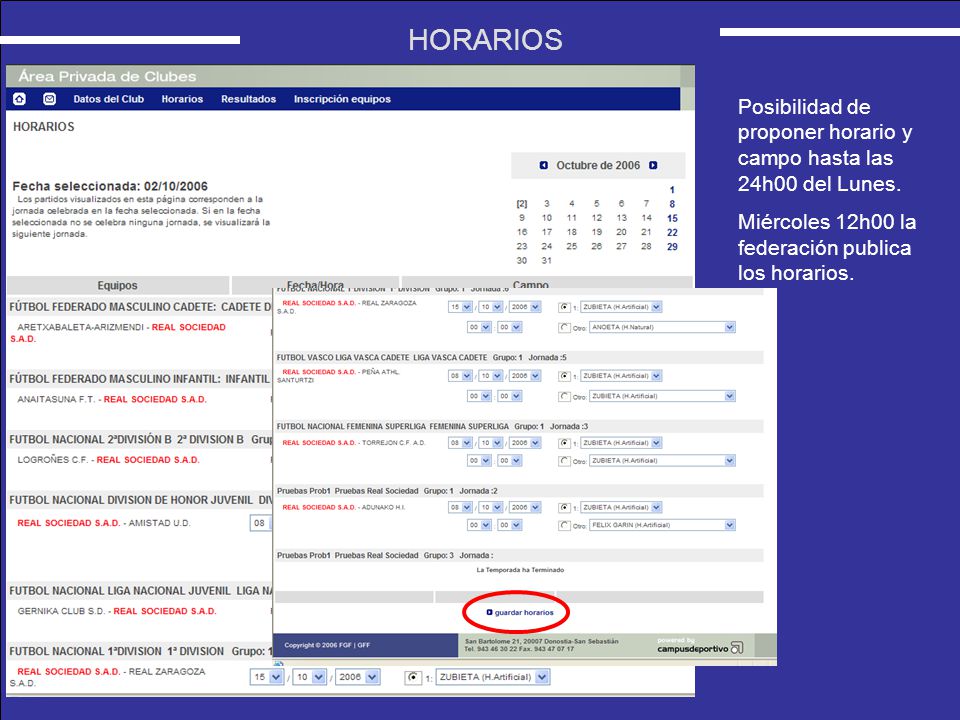Select Otro field option for Torrejon C.F. match
Image resolution: width=960 pixels, height=720 pixels.
(x=564, y=461)
